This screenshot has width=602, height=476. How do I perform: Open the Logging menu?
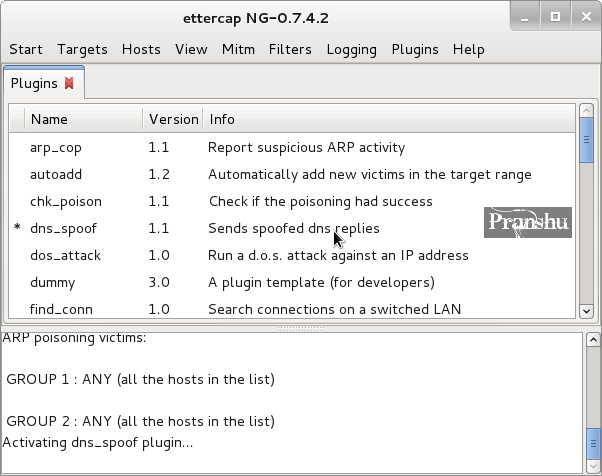[351, 50]
